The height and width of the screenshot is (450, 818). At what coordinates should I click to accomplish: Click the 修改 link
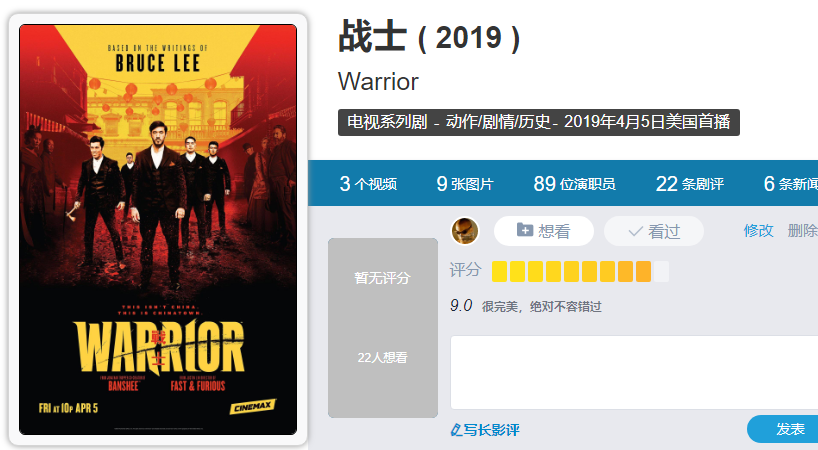pyautogui.click(x=759, y=230)
